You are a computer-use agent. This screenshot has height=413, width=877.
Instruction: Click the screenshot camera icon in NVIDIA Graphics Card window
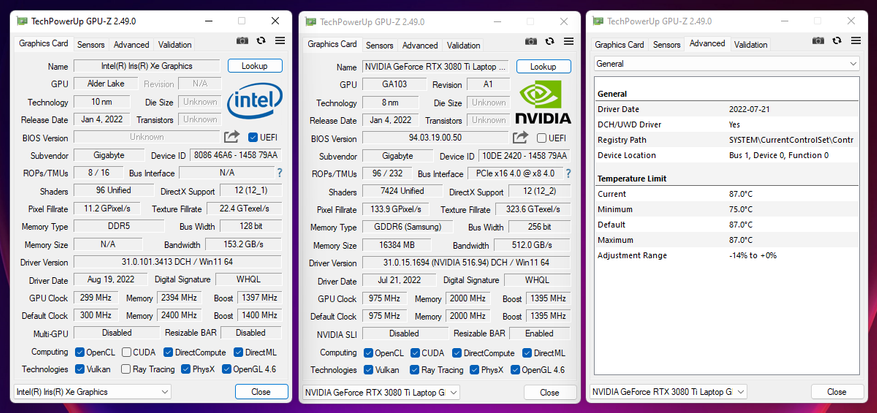click(531, 41)
